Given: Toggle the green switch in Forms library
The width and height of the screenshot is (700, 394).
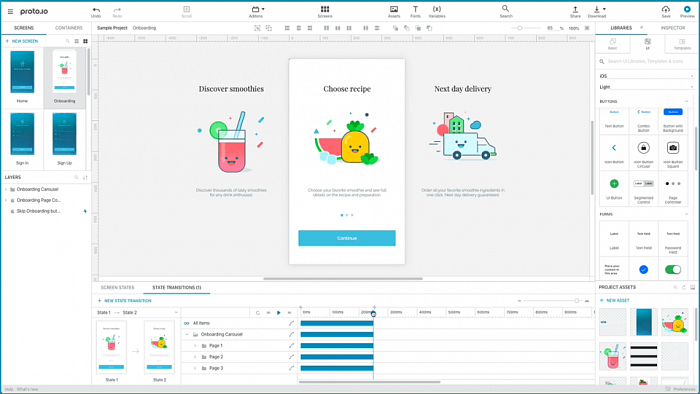Looking at the screenshot, I should click(x=673, y=270).
